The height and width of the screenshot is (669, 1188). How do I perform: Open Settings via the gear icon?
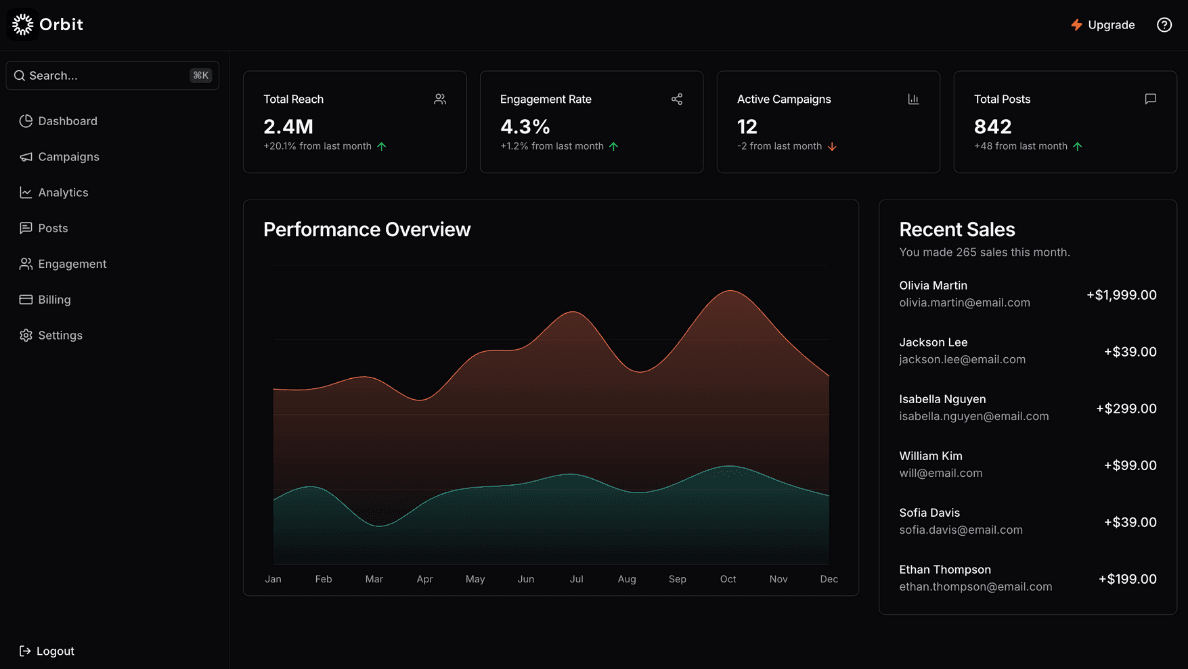[25, 335]
